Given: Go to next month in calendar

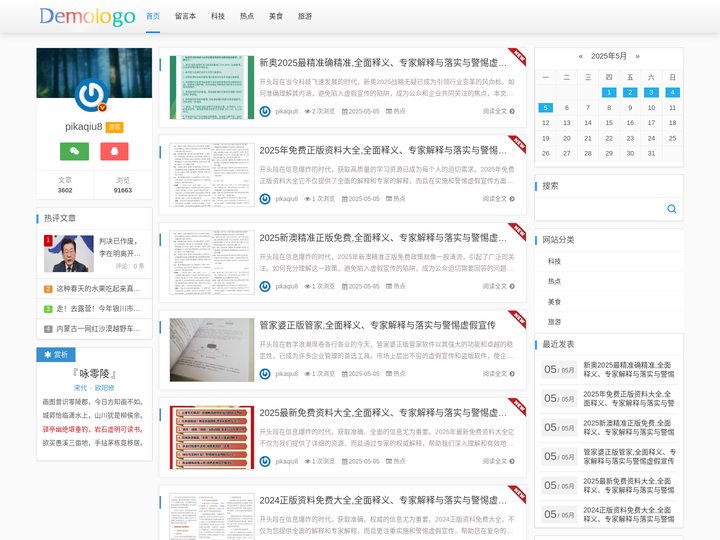Looking at the screenshot, I should [x=637, y=56].
